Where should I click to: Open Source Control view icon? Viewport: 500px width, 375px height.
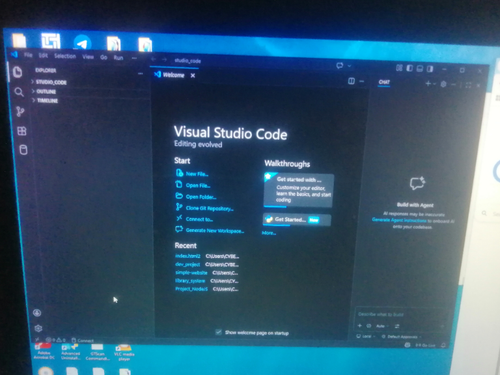[x=20, y=111]
